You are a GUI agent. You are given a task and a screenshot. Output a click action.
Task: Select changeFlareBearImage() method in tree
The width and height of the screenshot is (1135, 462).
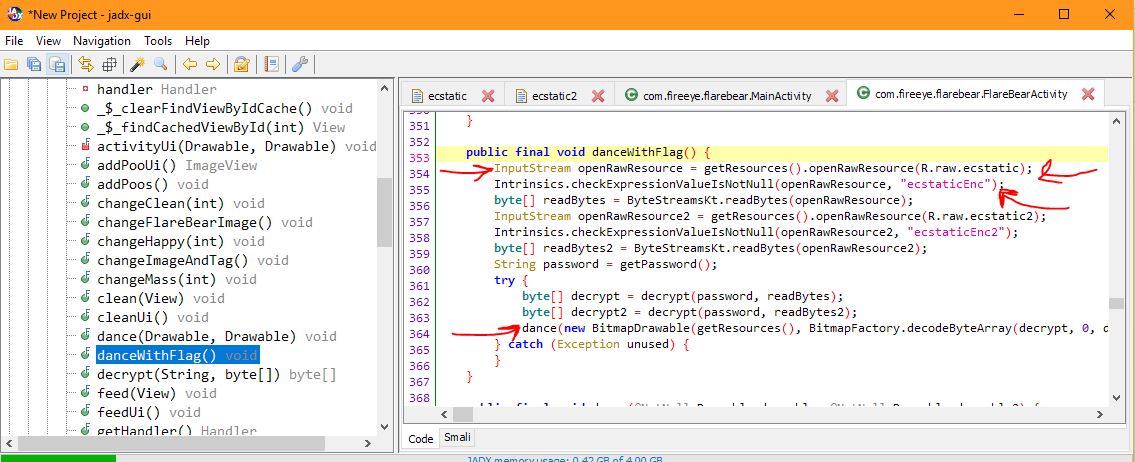coord(184,222)
